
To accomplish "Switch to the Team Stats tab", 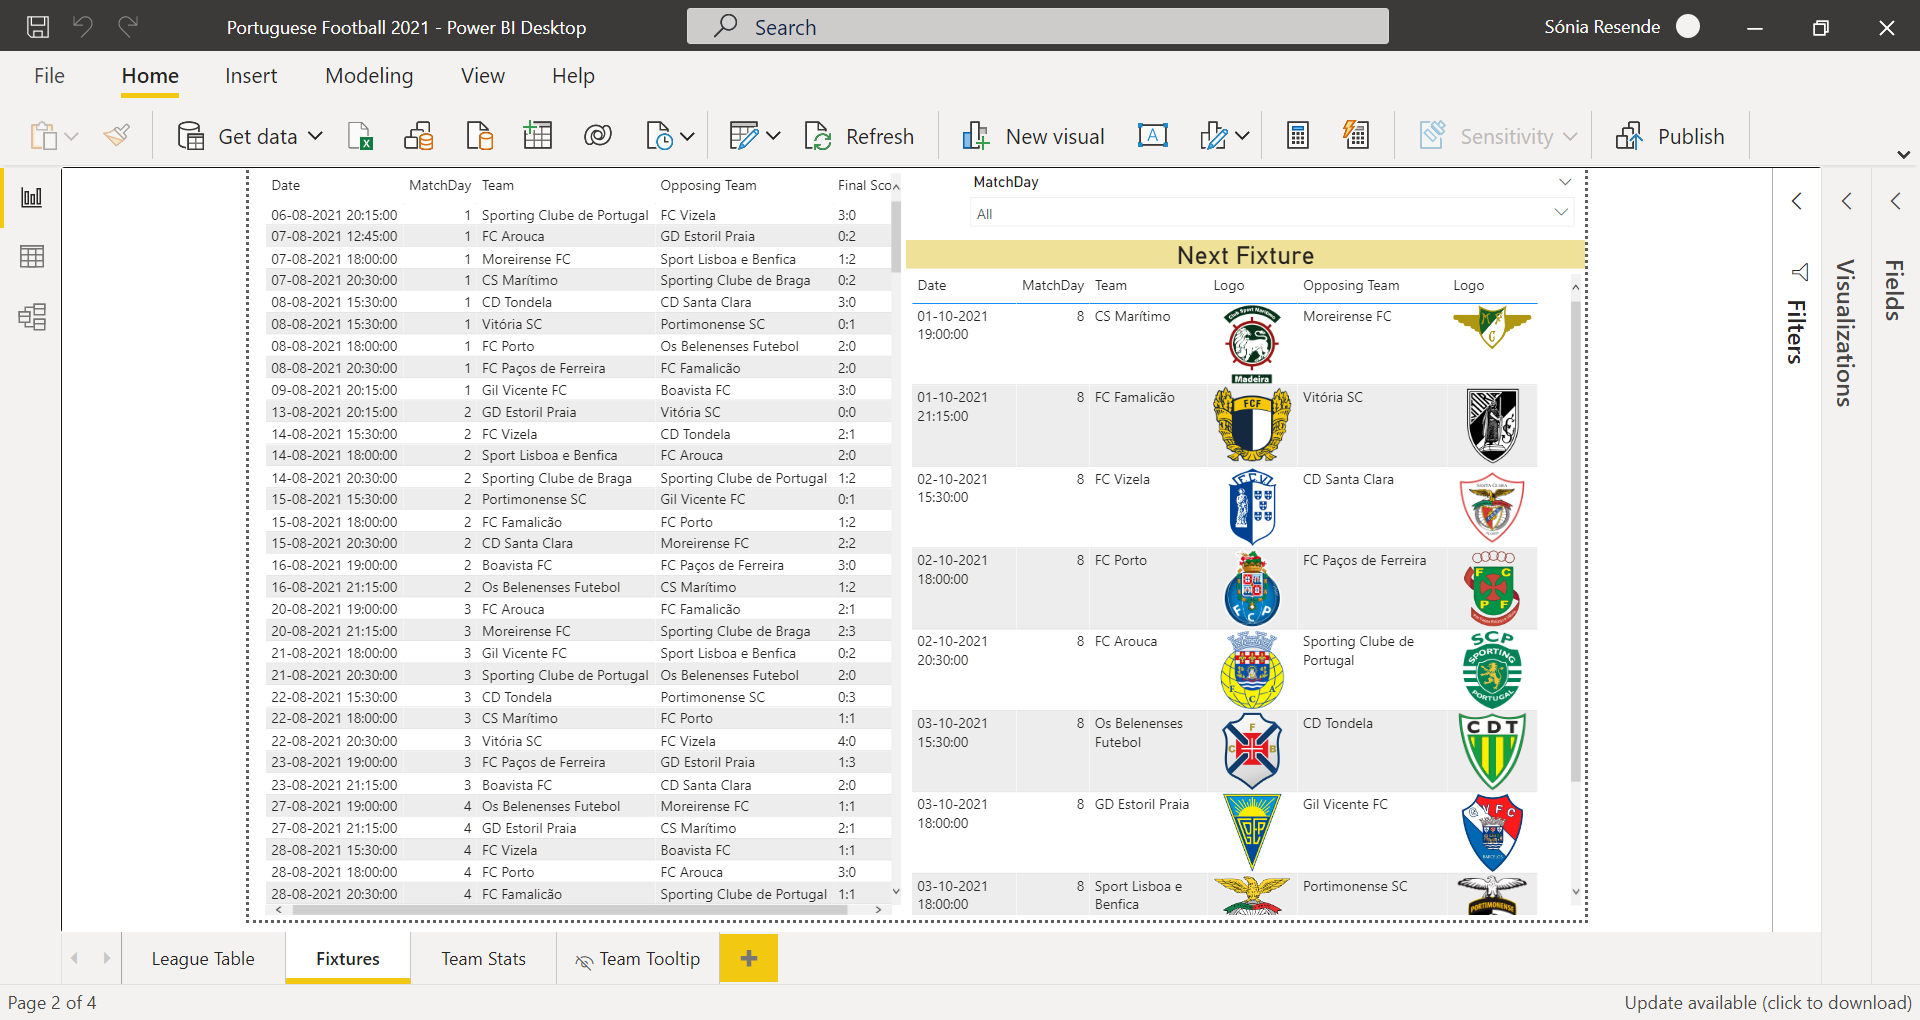I will (x=483, y=958).
